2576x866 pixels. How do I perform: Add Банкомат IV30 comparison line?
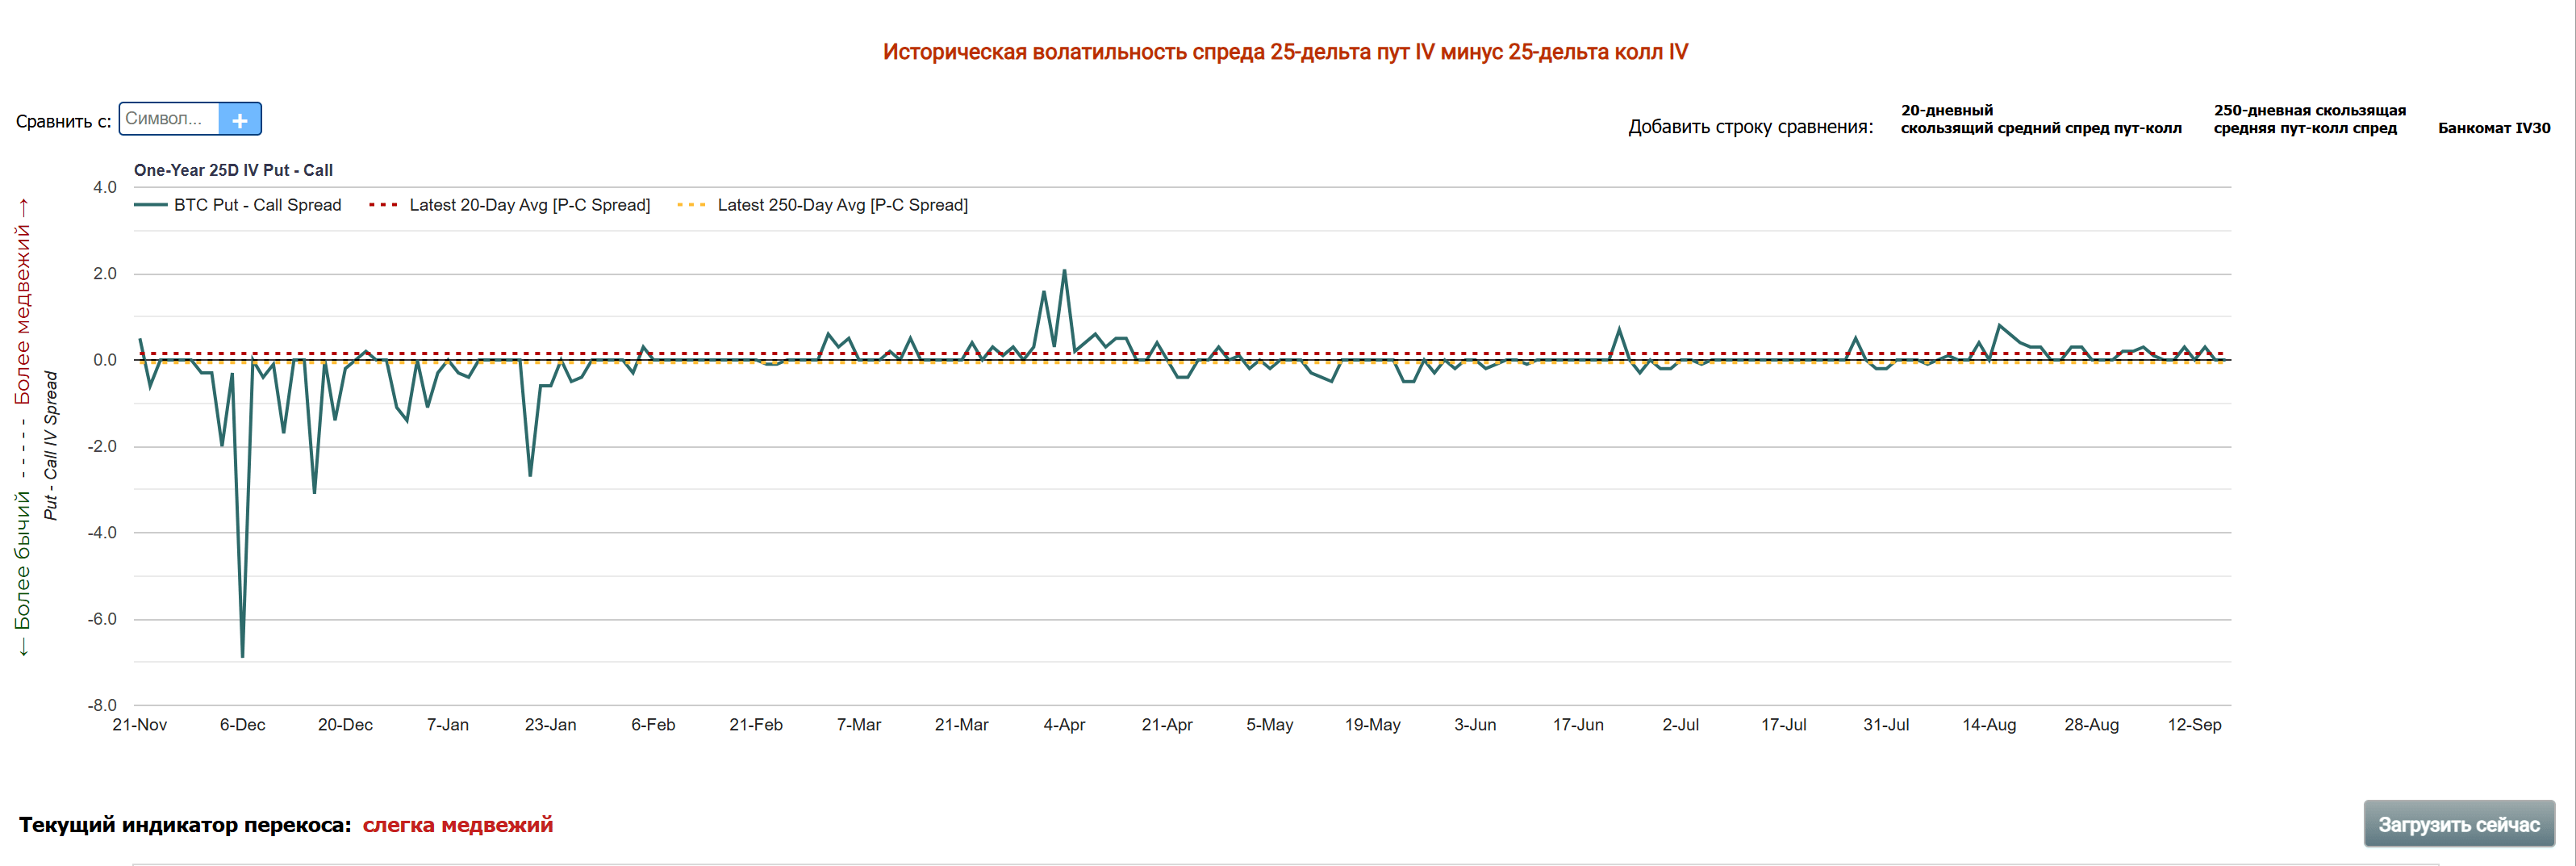tap(2494, 128)
